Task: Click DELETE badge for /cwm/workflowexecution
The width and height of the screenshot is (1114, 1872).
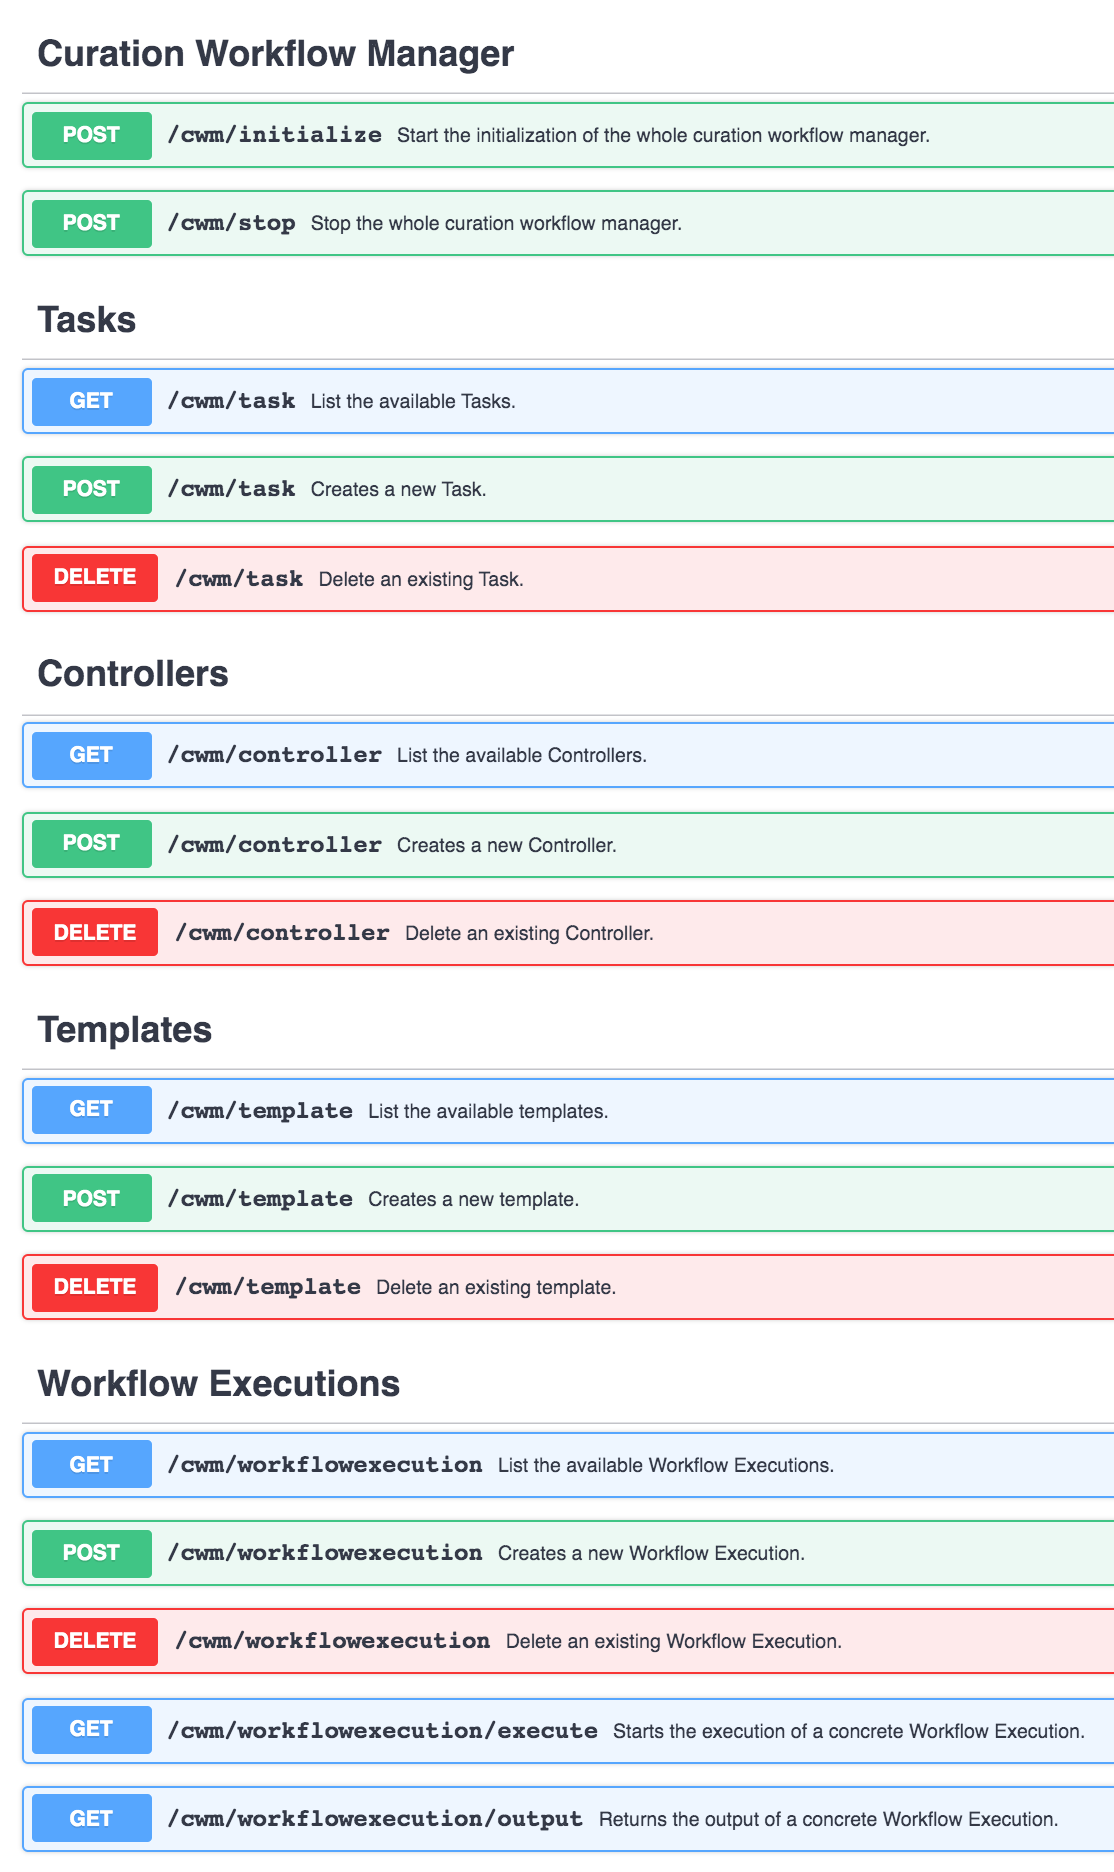Action: (x=95, y=1641)
